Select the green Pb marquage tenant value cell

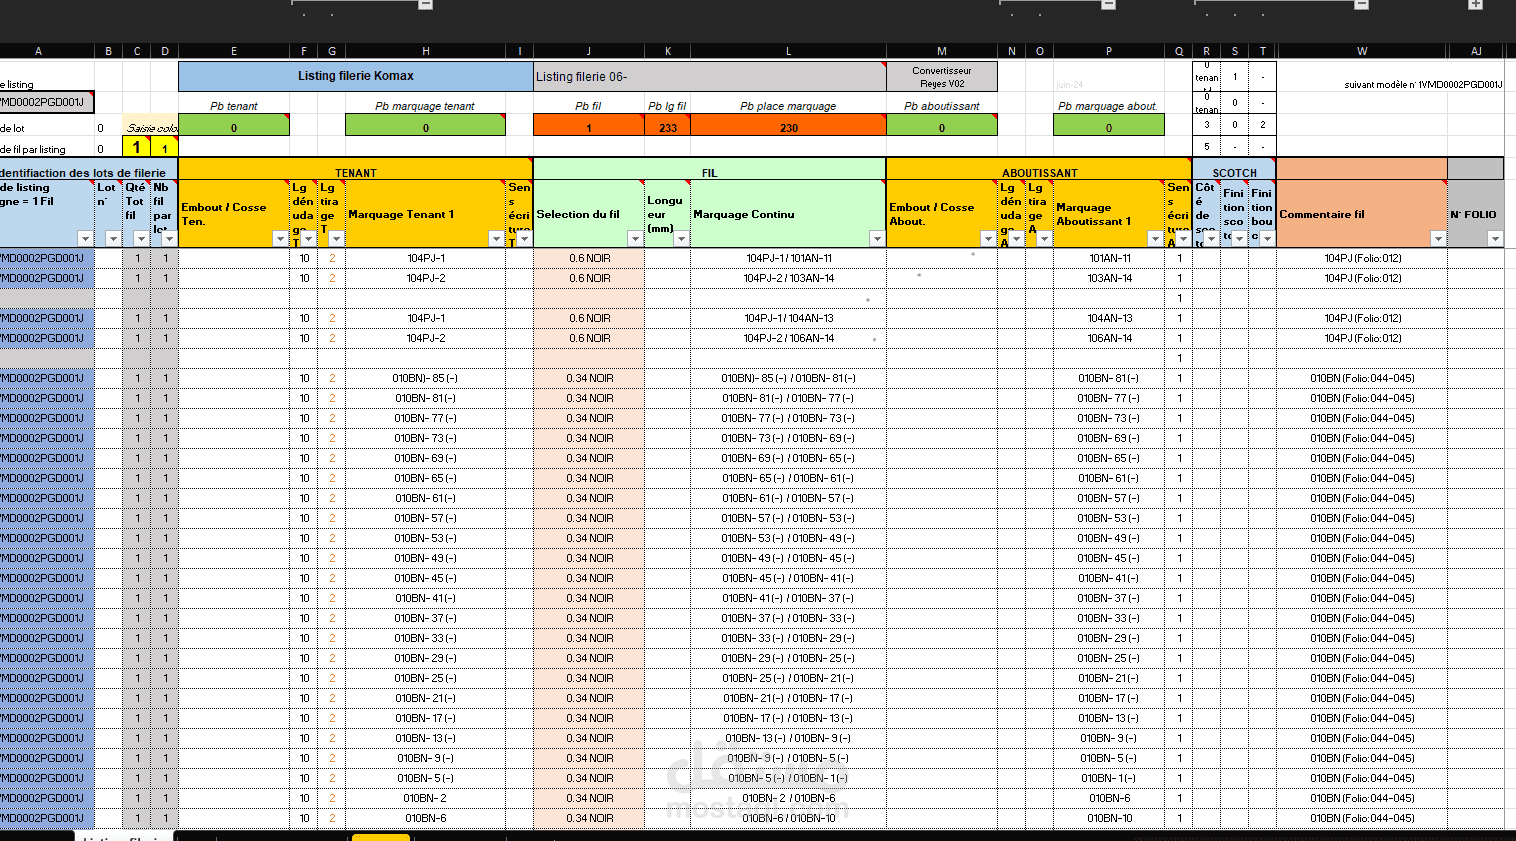tap(426, 125)
